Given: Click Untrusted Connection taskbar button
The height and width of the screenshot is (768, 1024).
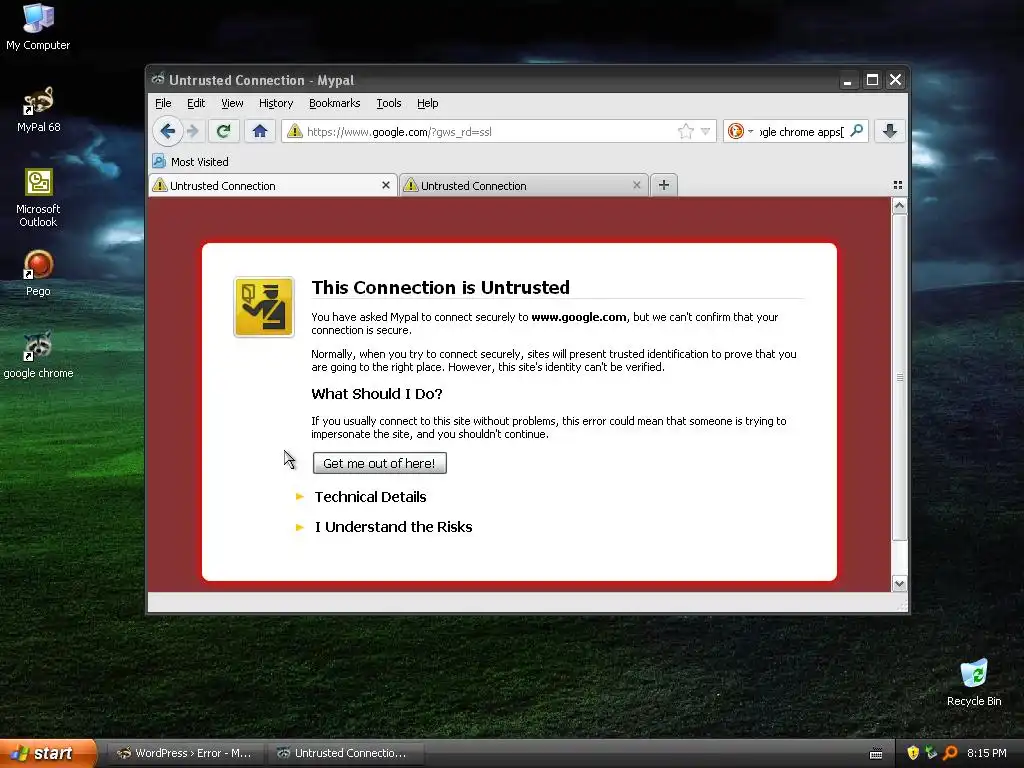Looking at the screenshot, I should pyautogui.click(x=345, y=753).
